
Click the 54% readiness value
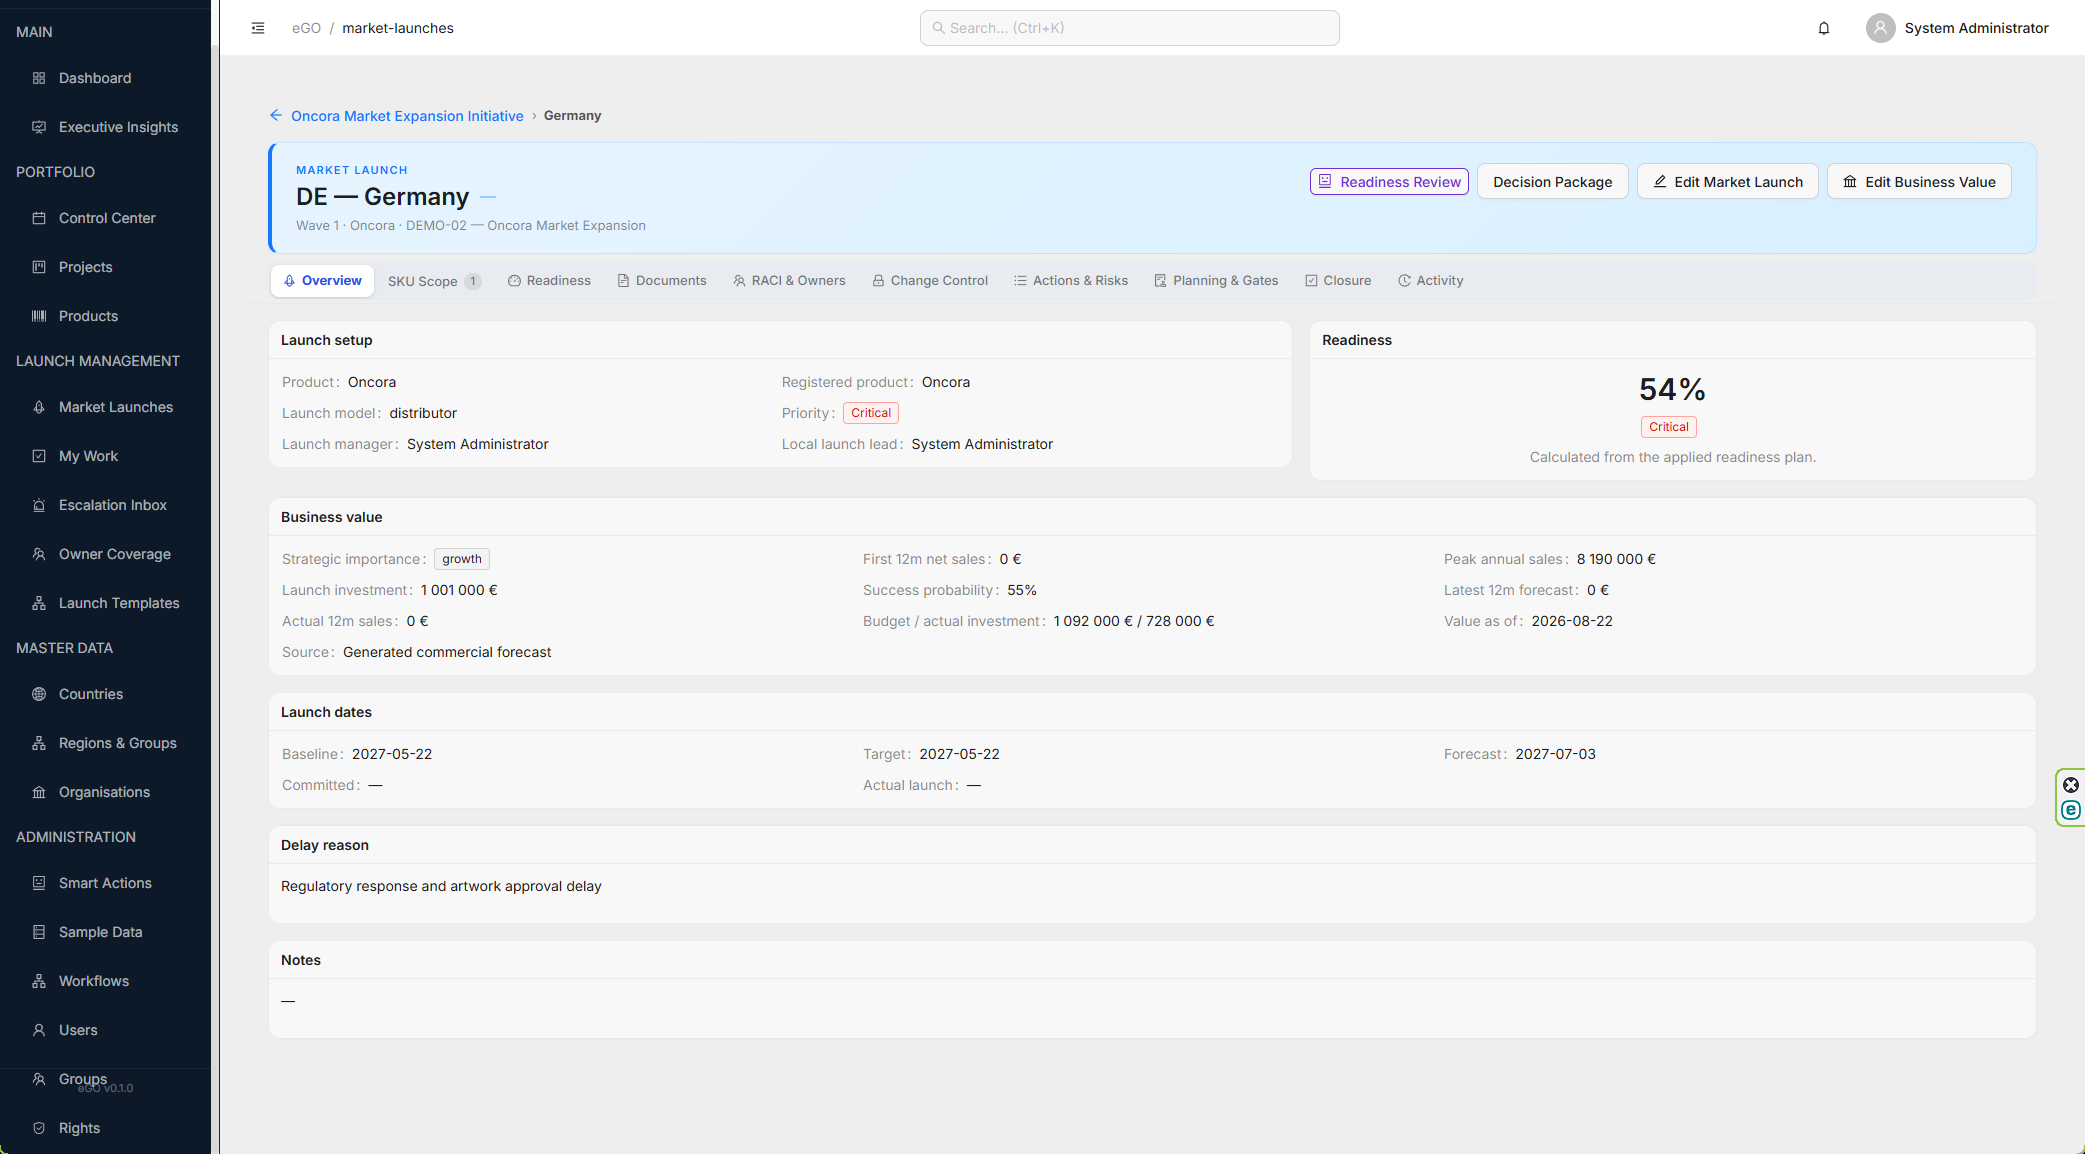[1672, 389]
